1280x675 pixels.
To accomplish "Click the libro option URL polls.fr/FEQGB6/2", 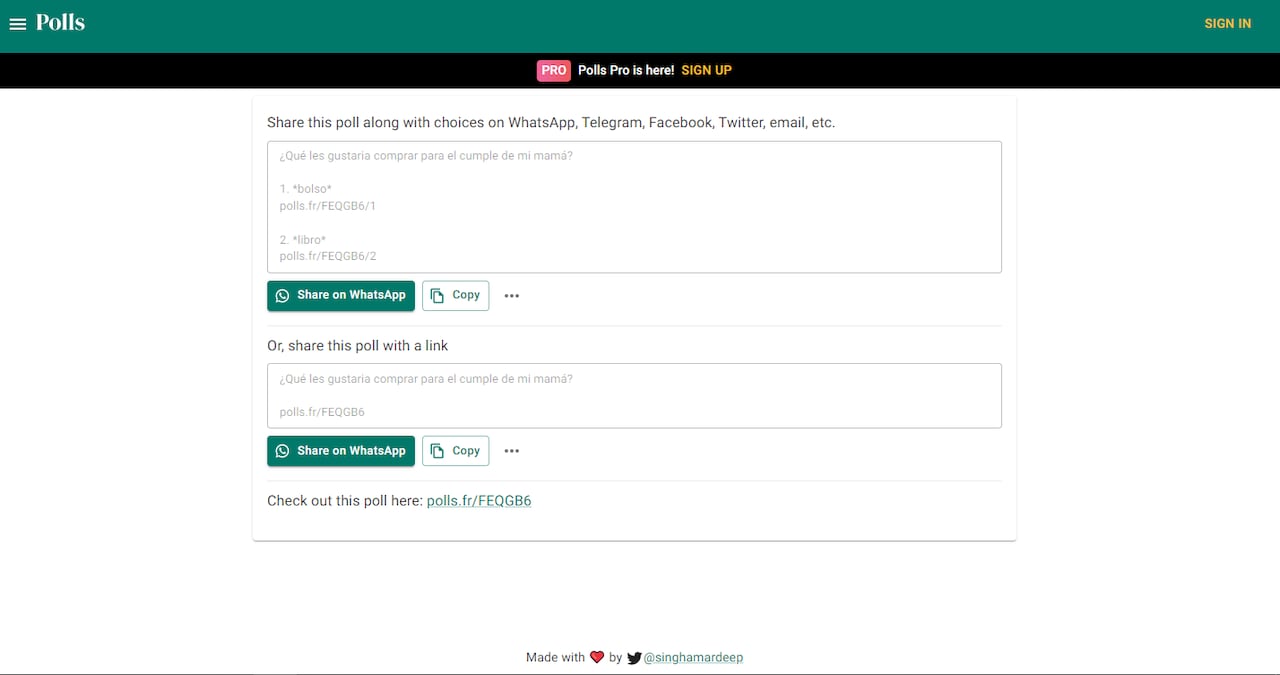I will [x=328, y=256].
